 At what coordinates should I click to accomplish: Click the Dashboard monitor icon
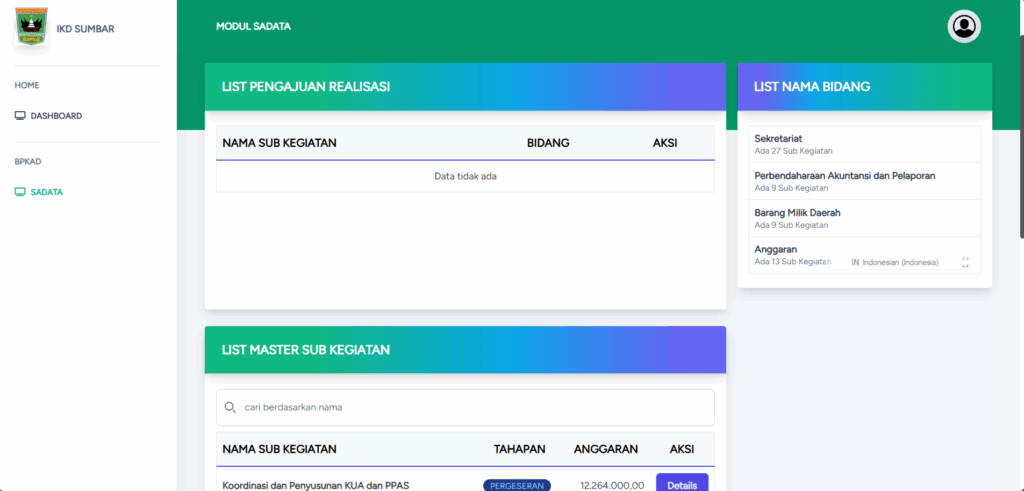tap(20, 116)
